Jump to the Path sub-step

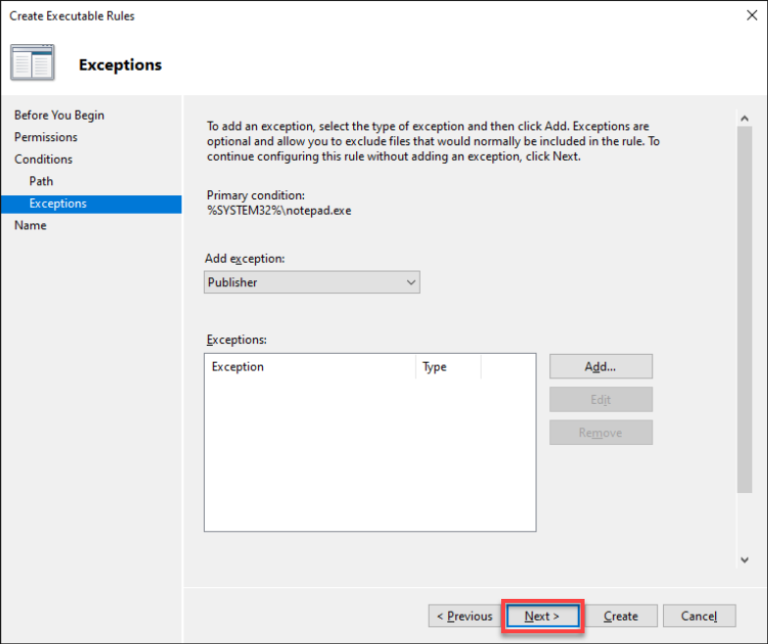pyautogui.click(x=41, y=181)
